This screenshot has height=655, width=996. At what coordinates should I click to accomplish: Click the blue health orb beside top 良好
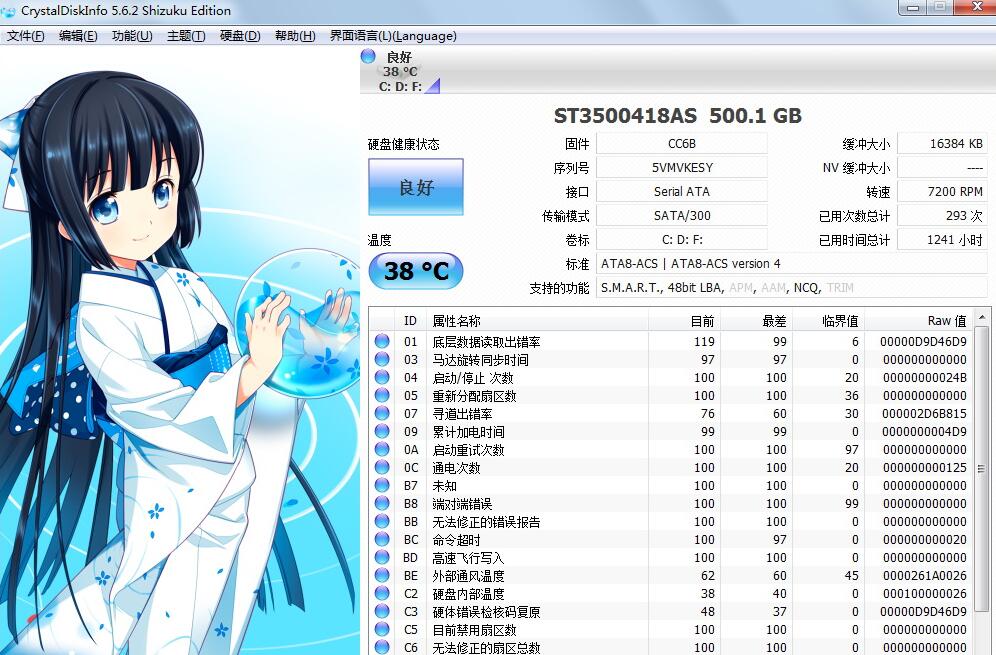368,57
